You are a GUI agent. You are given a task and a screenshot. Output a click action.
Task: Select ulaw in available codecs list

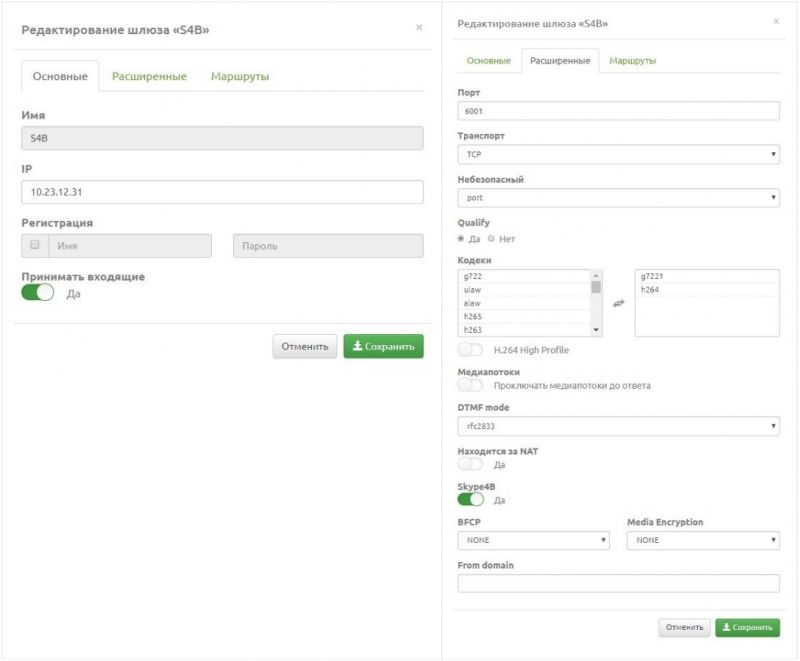[524, 290]
